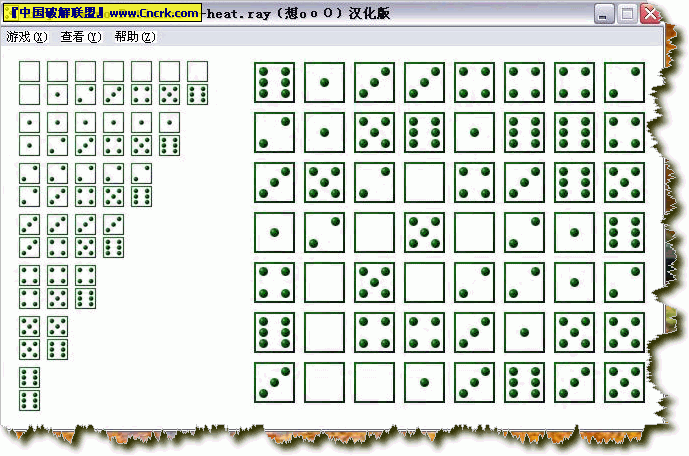Choose the two-six domino in the palette
Viewport: 689px width, 456px height.
(141, 185)
